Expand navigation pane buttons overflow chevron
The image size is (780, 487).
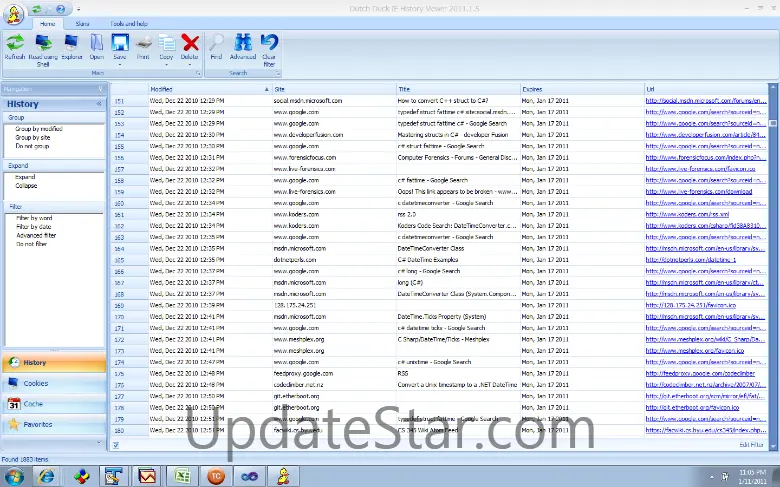pos(98,442)
